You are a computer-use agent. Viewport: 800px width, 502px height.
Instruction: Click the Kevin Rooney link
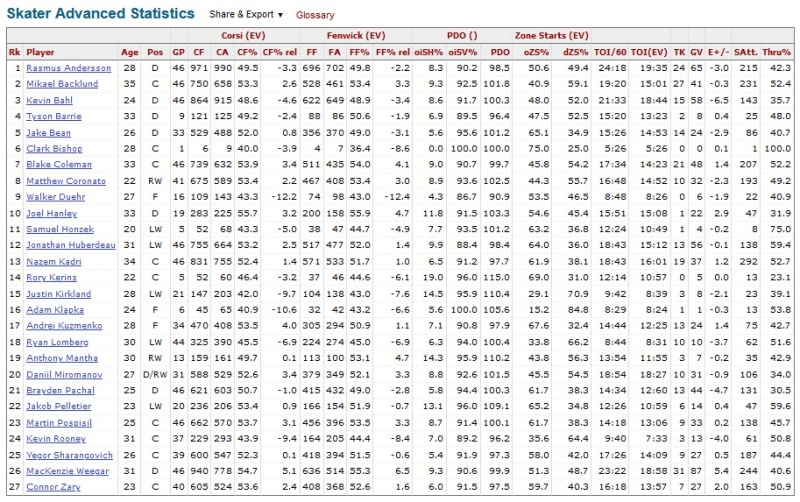(56, 438)
